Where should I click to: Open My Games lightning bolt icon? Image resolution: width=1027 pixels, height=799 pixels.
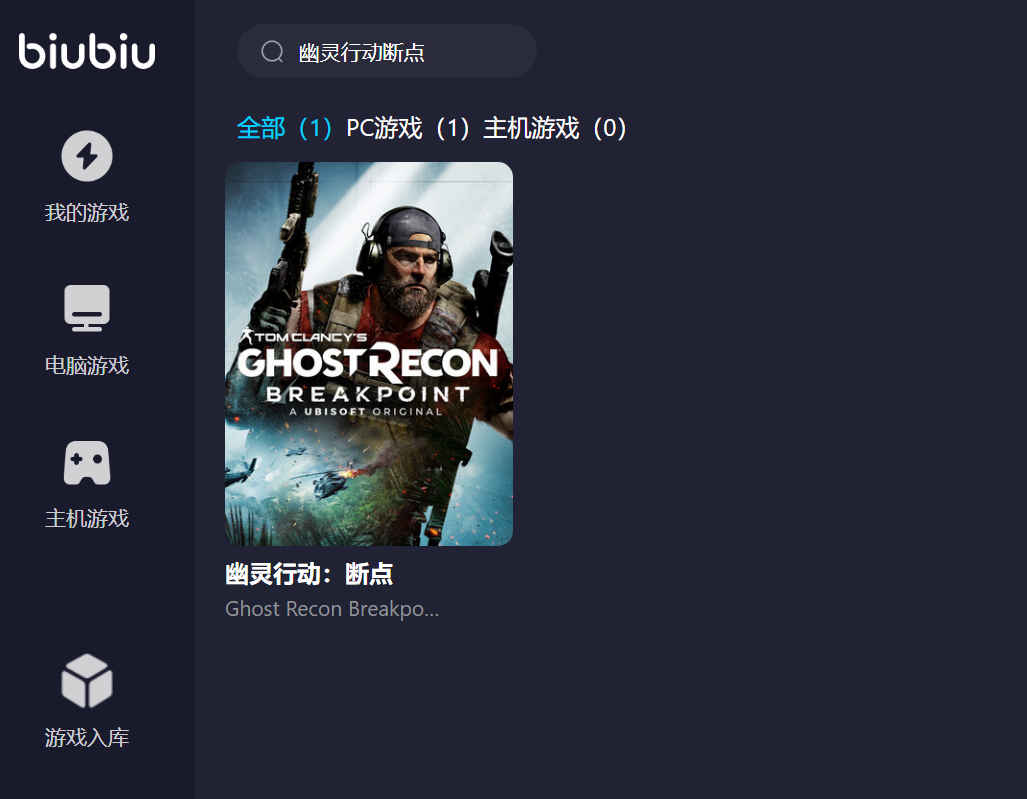[87, 156]
